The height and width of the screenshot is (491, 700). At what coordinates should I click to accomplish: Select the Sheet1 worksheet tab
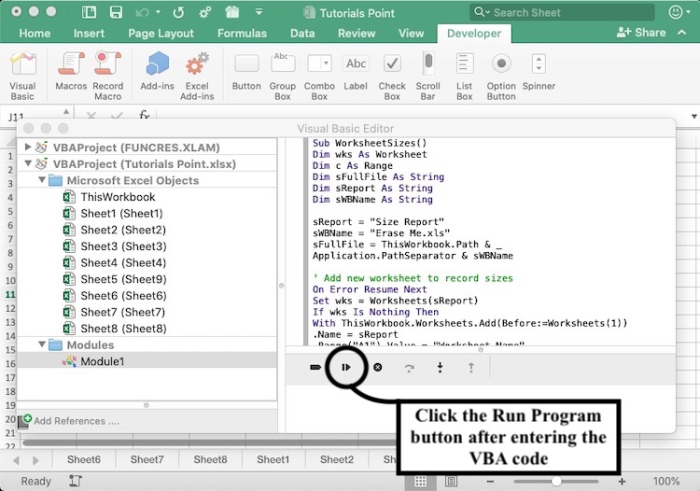point(273,459)
